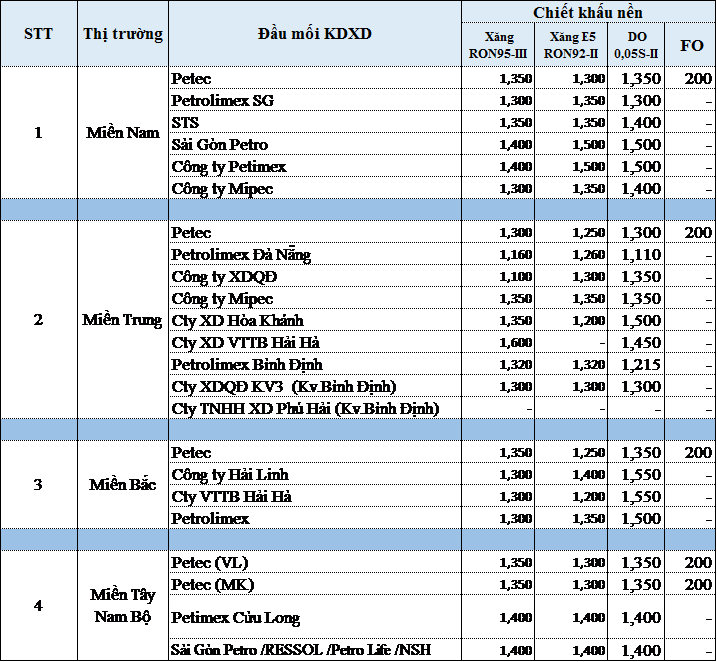Select Cty XDQĐ KV3 (Kv.Bình Định) cell
This screenshot has height=662, width=717.
click(x=315, y=386)
